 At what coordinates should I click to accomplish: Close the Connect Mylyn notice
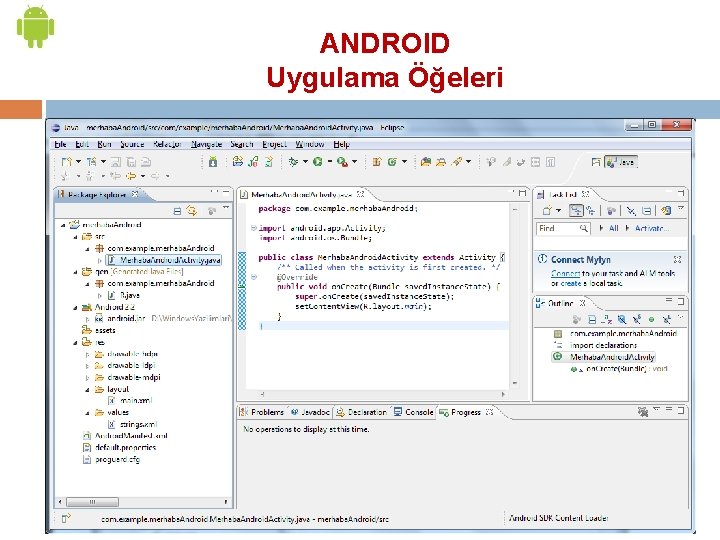pyautogui.click(x=677, y=259)
